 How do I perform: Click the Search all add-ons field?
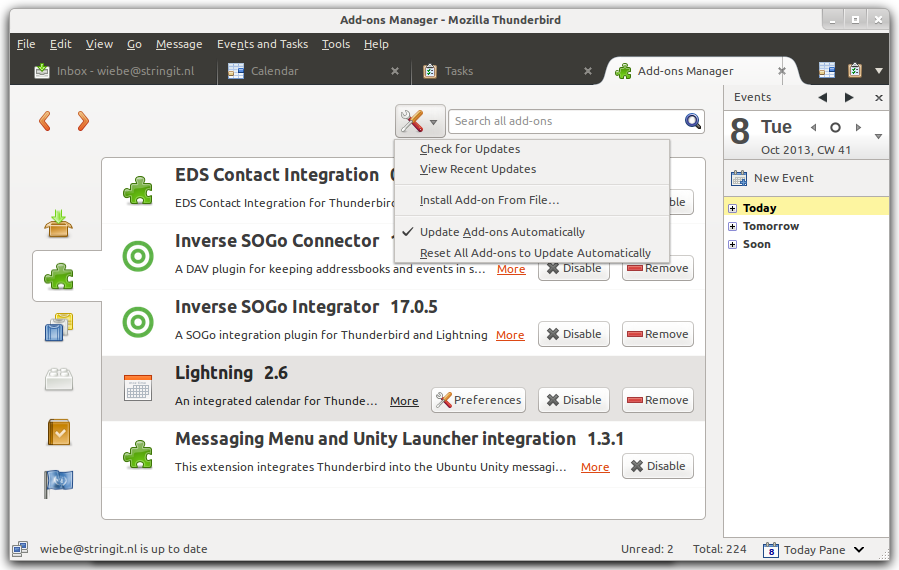pyautogui.click(x=565, y=121)
